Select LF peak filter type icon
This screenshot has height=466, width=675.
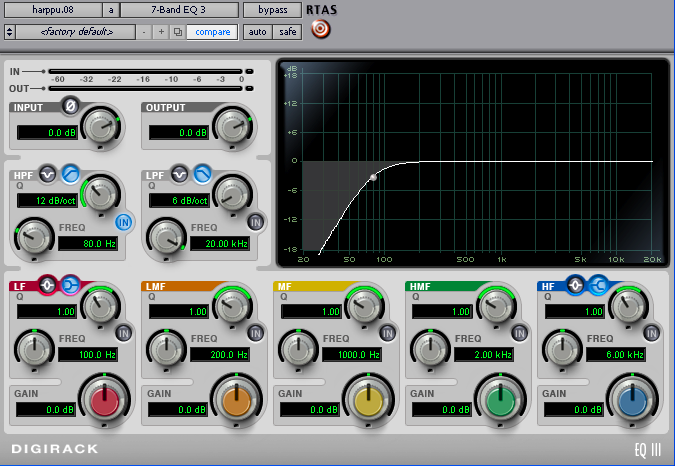47,285
